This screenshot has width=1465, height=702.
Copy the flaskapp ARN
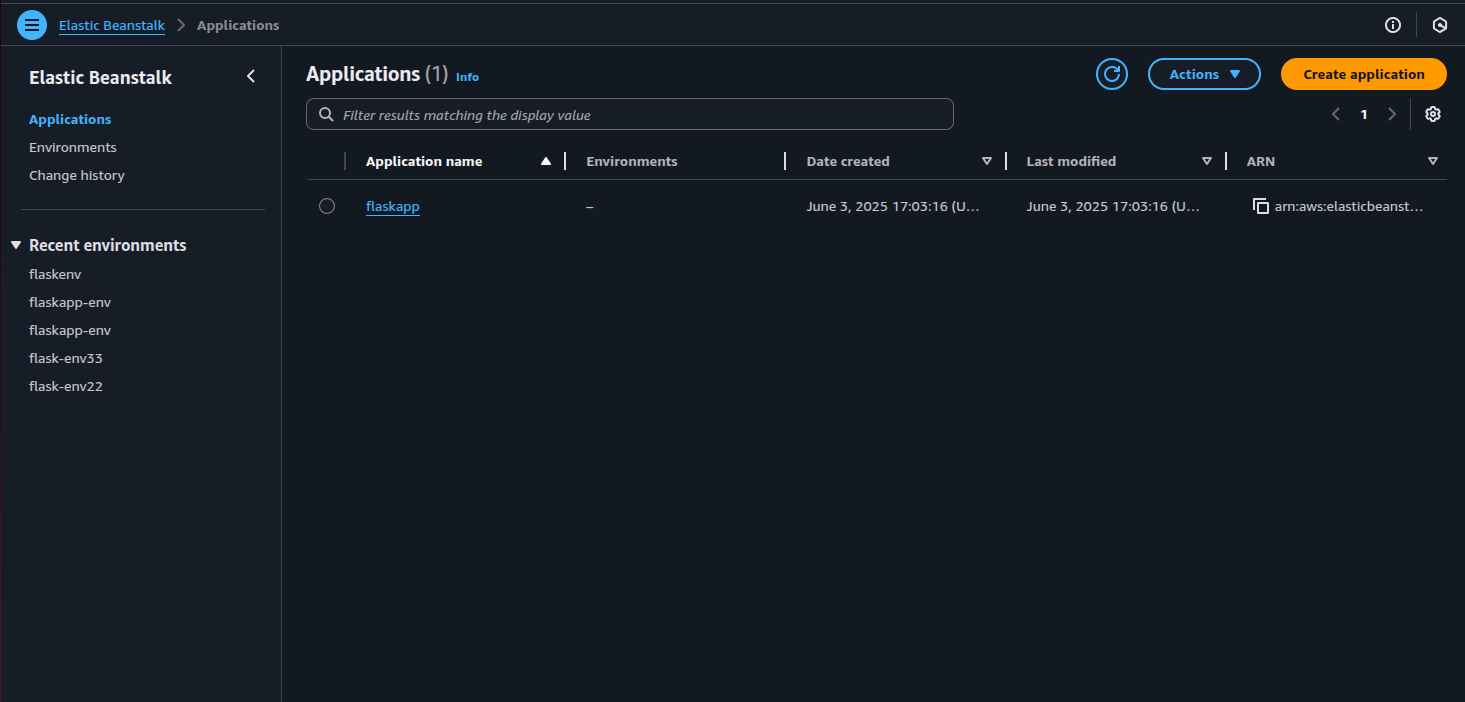(x=1261, y=206)
